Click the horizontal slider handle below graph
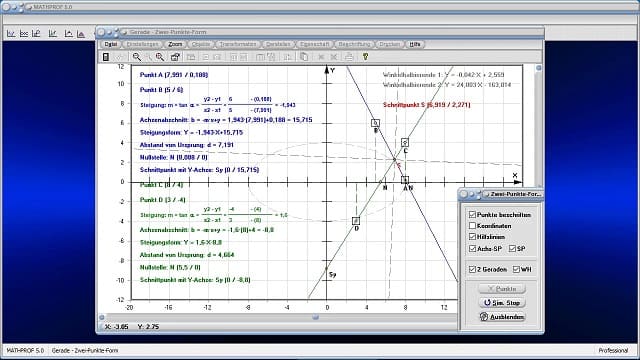 click(315, 317)
